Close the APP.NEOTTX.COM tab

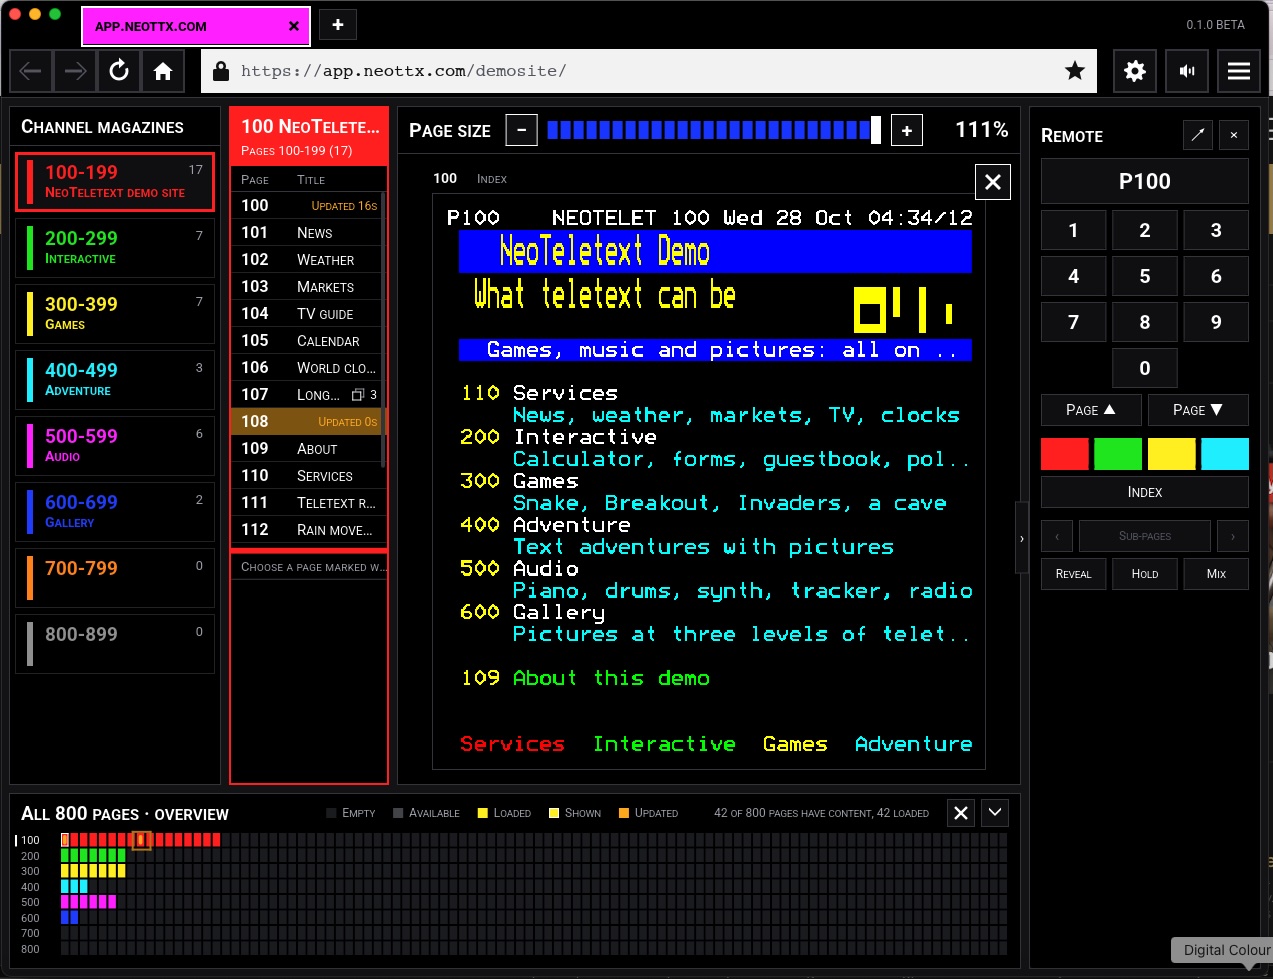coord(294,26)
